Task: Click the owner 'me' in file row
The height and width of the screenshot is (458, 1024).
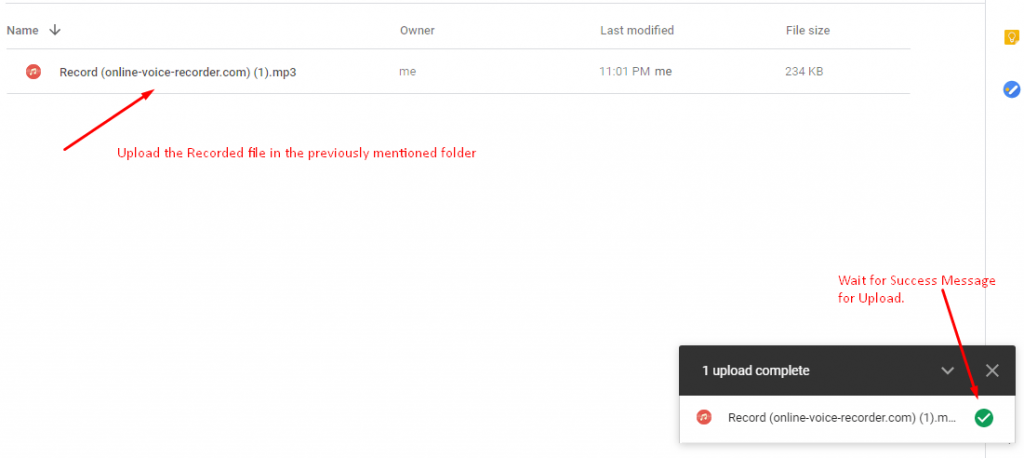Action: (x=408, y=72)
